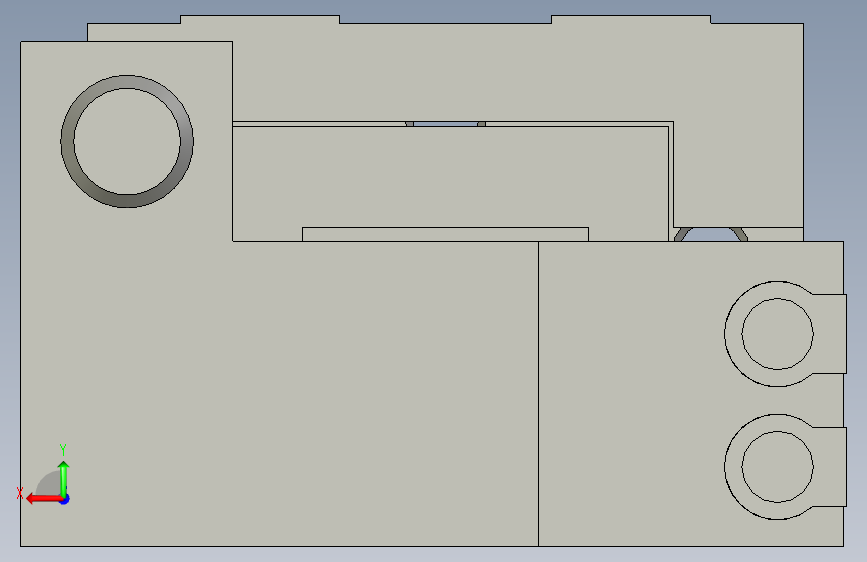
Task: Pick the thin rectangular strip above center block
Action: click(445, 234)
